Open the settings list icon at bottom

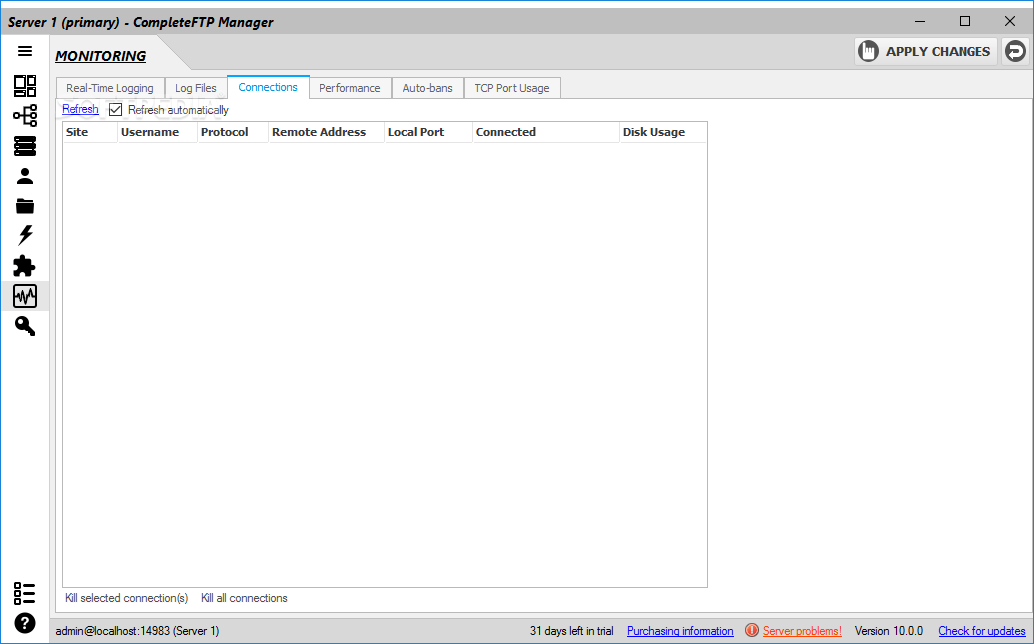pyautogui.click(x=25, y=593)
